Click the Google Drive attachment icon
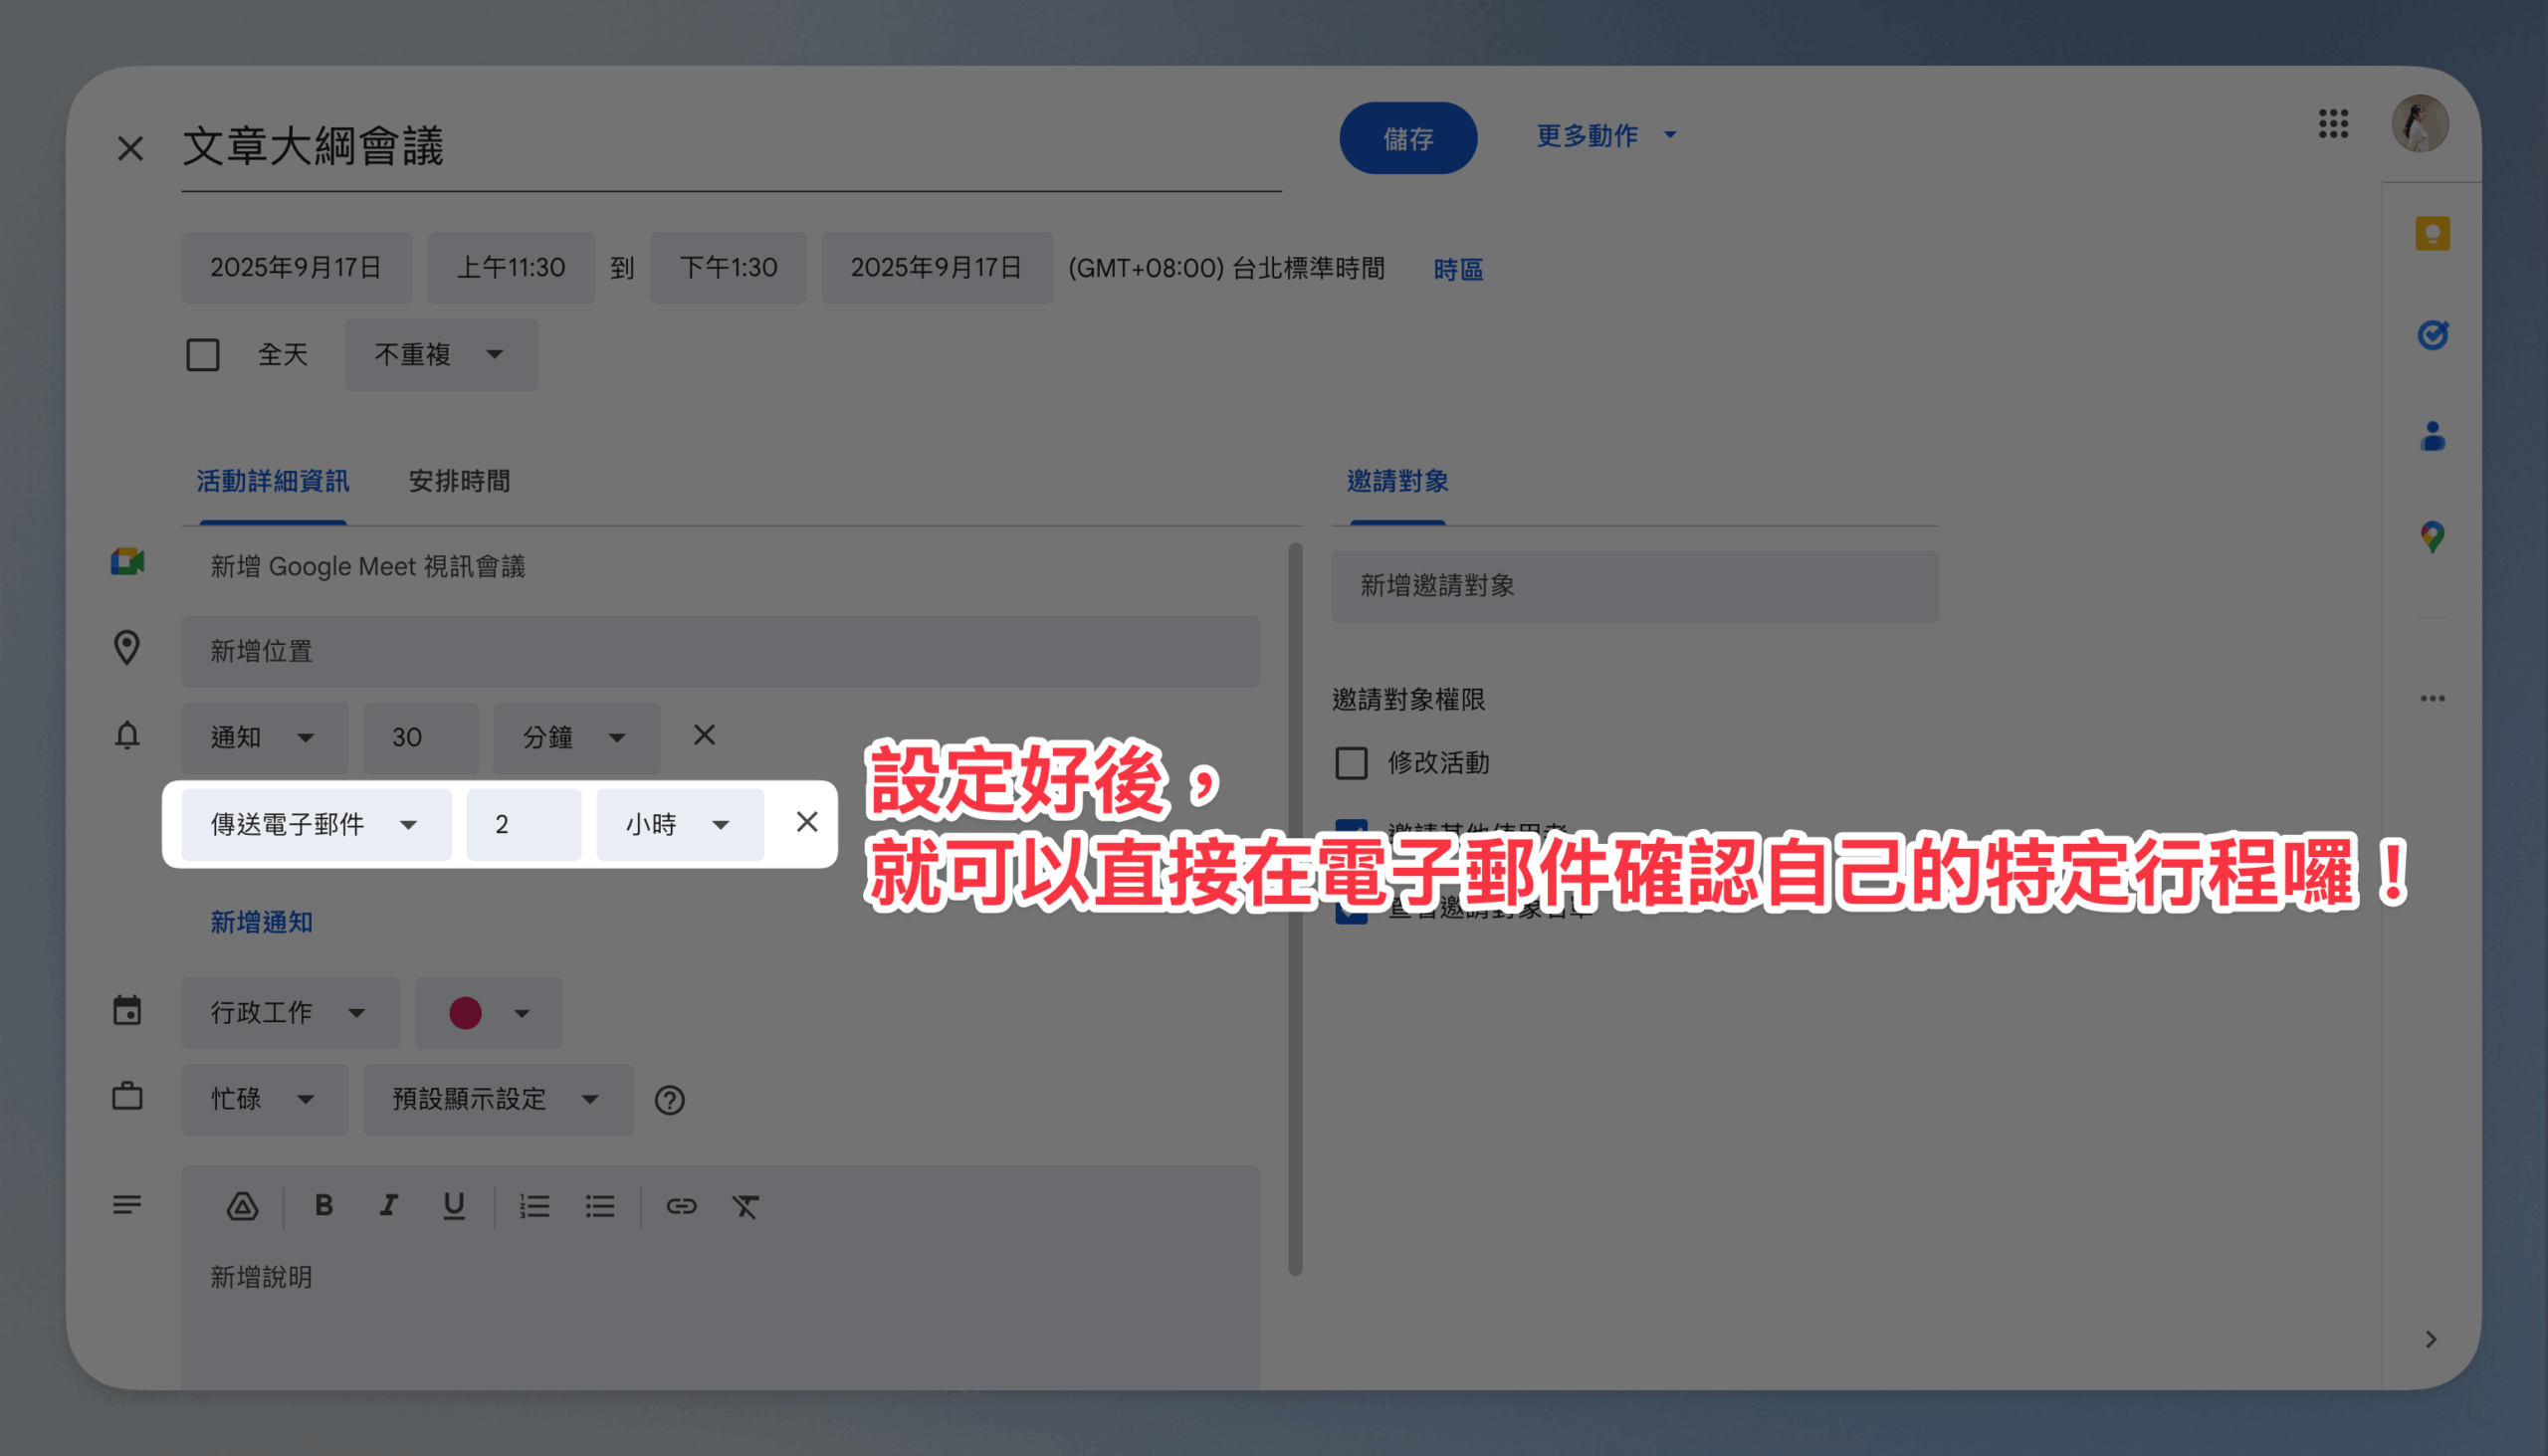 click(242, 1206)
